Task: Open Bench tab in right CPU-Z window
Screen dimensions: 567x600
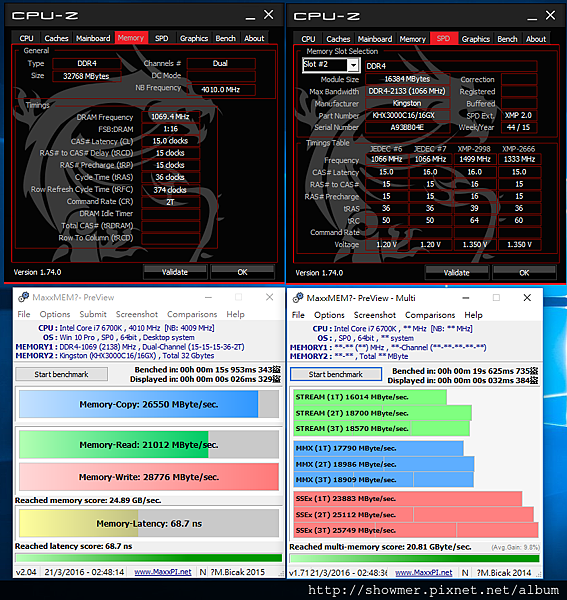Action: tap(507, 39)
